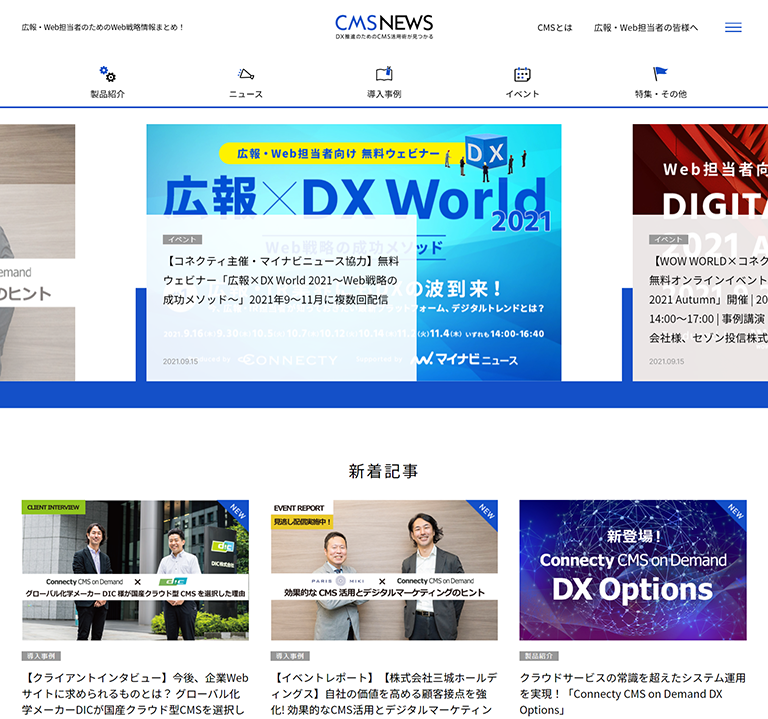Image resolution: width=768 pixels, height=719 pixels.
Task: Click the 広報・Web担当者のためのWeb戦略情報まとめ tagline
Action: (103, 27)
